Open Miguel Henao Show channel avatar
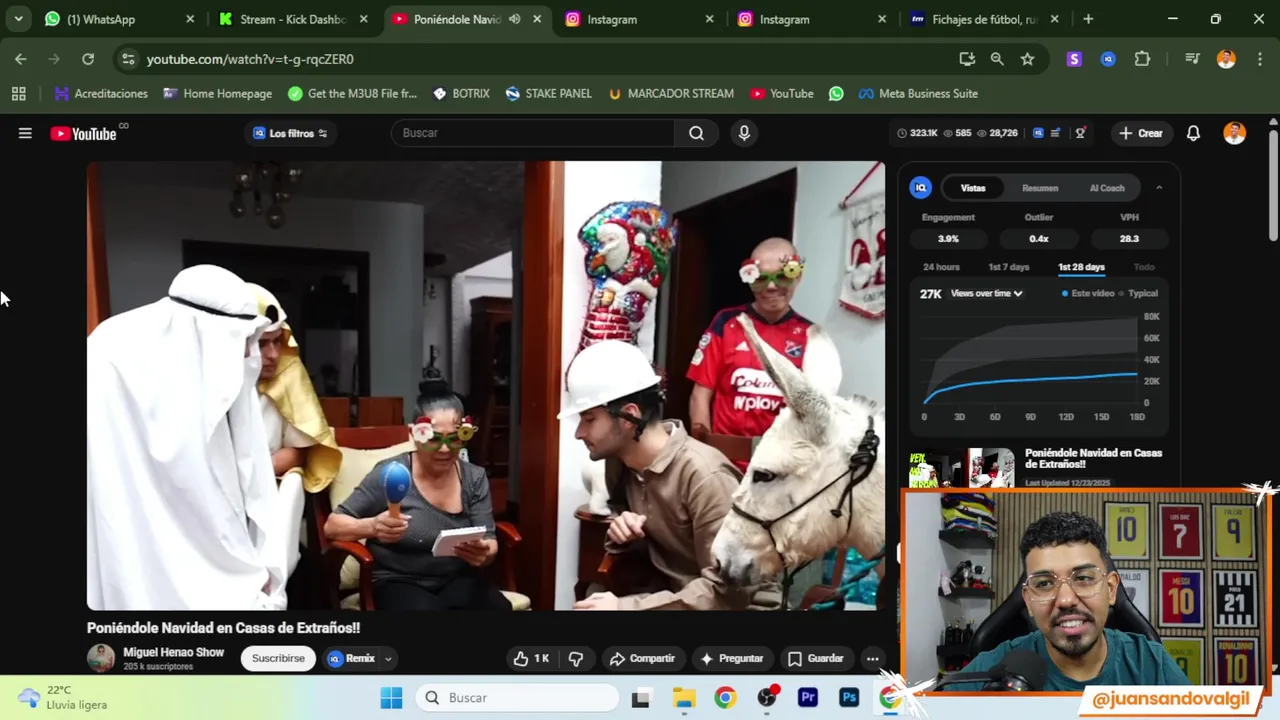Viewport: 1280px width, 720px height. coord(101,658)
